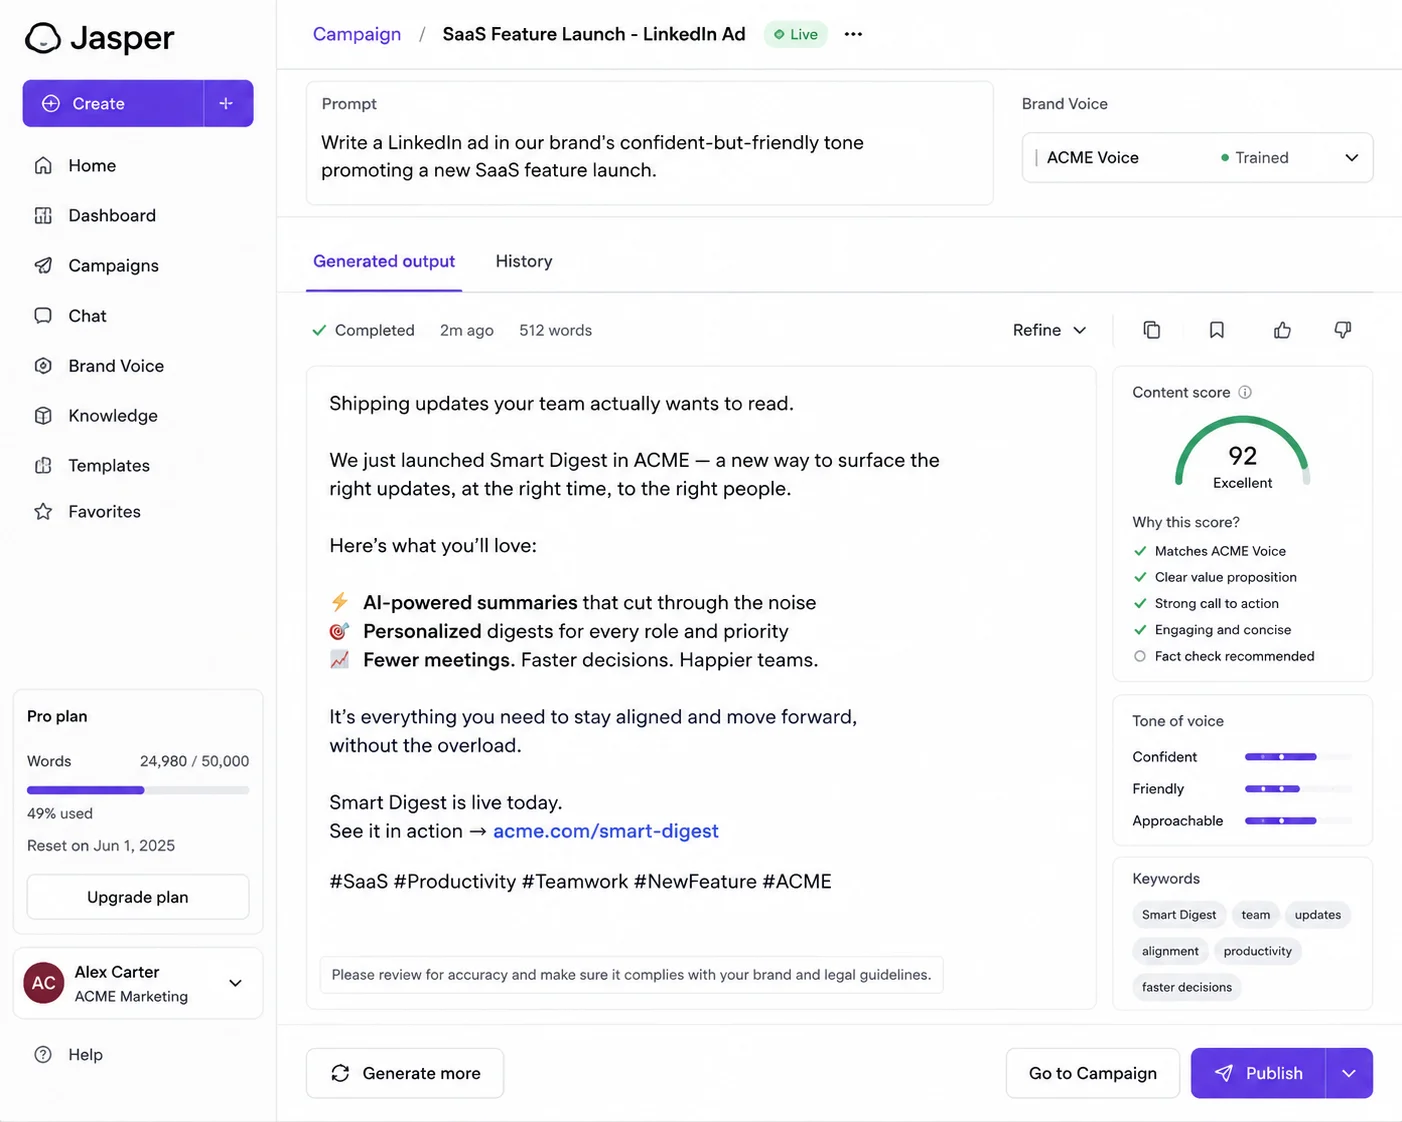Viewport: 1402px width, 1122px height.
Task: Click the words usage progress bar
Action: pos(138,790)
